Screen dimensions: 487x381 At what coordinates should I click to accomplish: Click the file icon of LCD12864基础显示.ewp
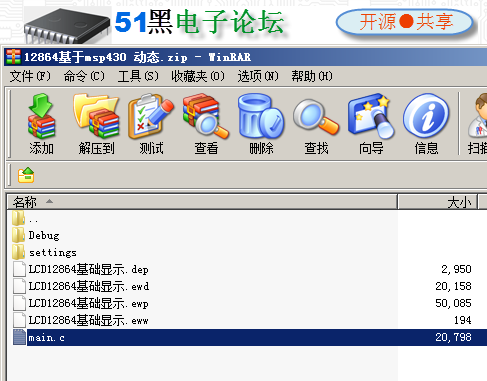coord(19,303)
